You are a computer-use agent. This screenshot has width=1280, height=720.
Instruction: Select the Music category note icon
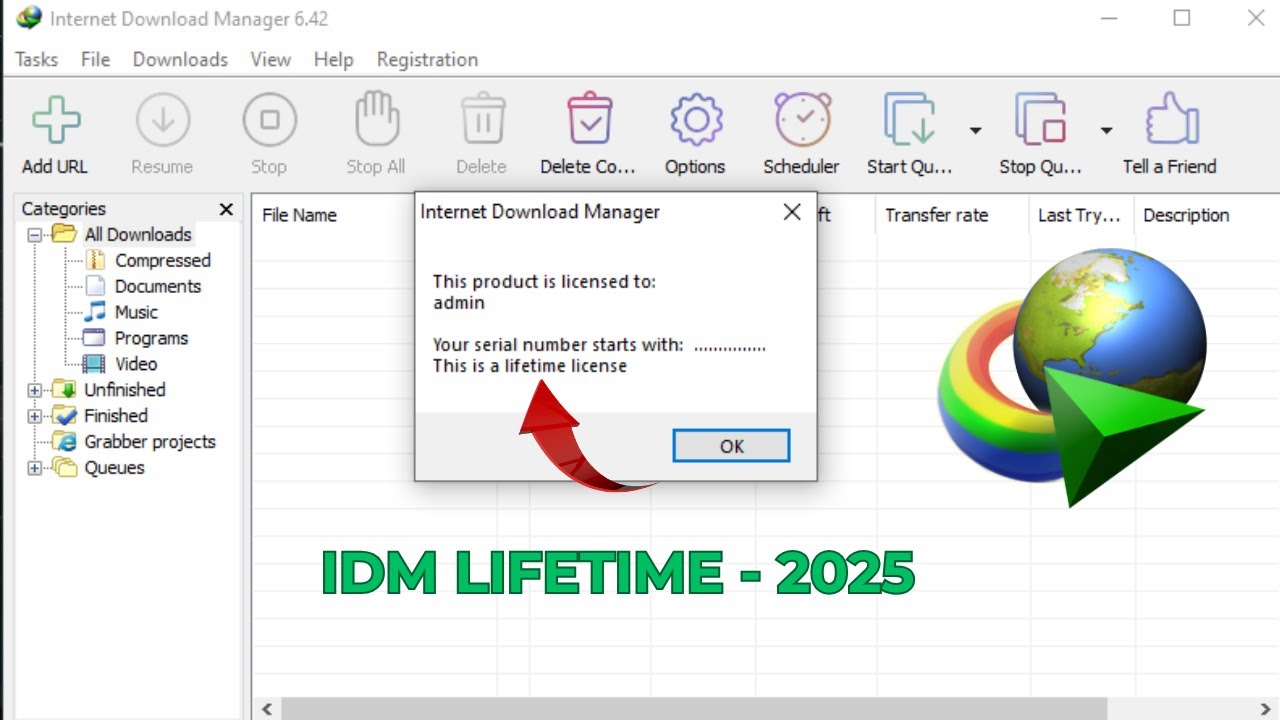tap(95, 312)
